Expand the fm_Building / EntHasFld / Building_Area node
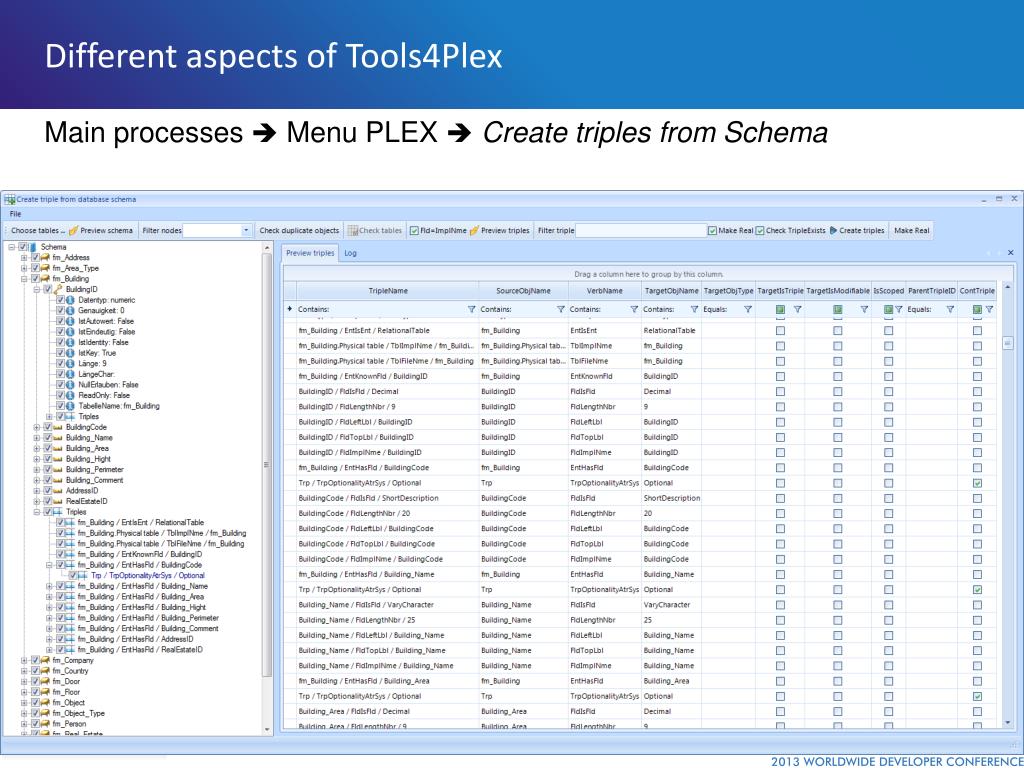1024x768 pixels. coord(49,596)
